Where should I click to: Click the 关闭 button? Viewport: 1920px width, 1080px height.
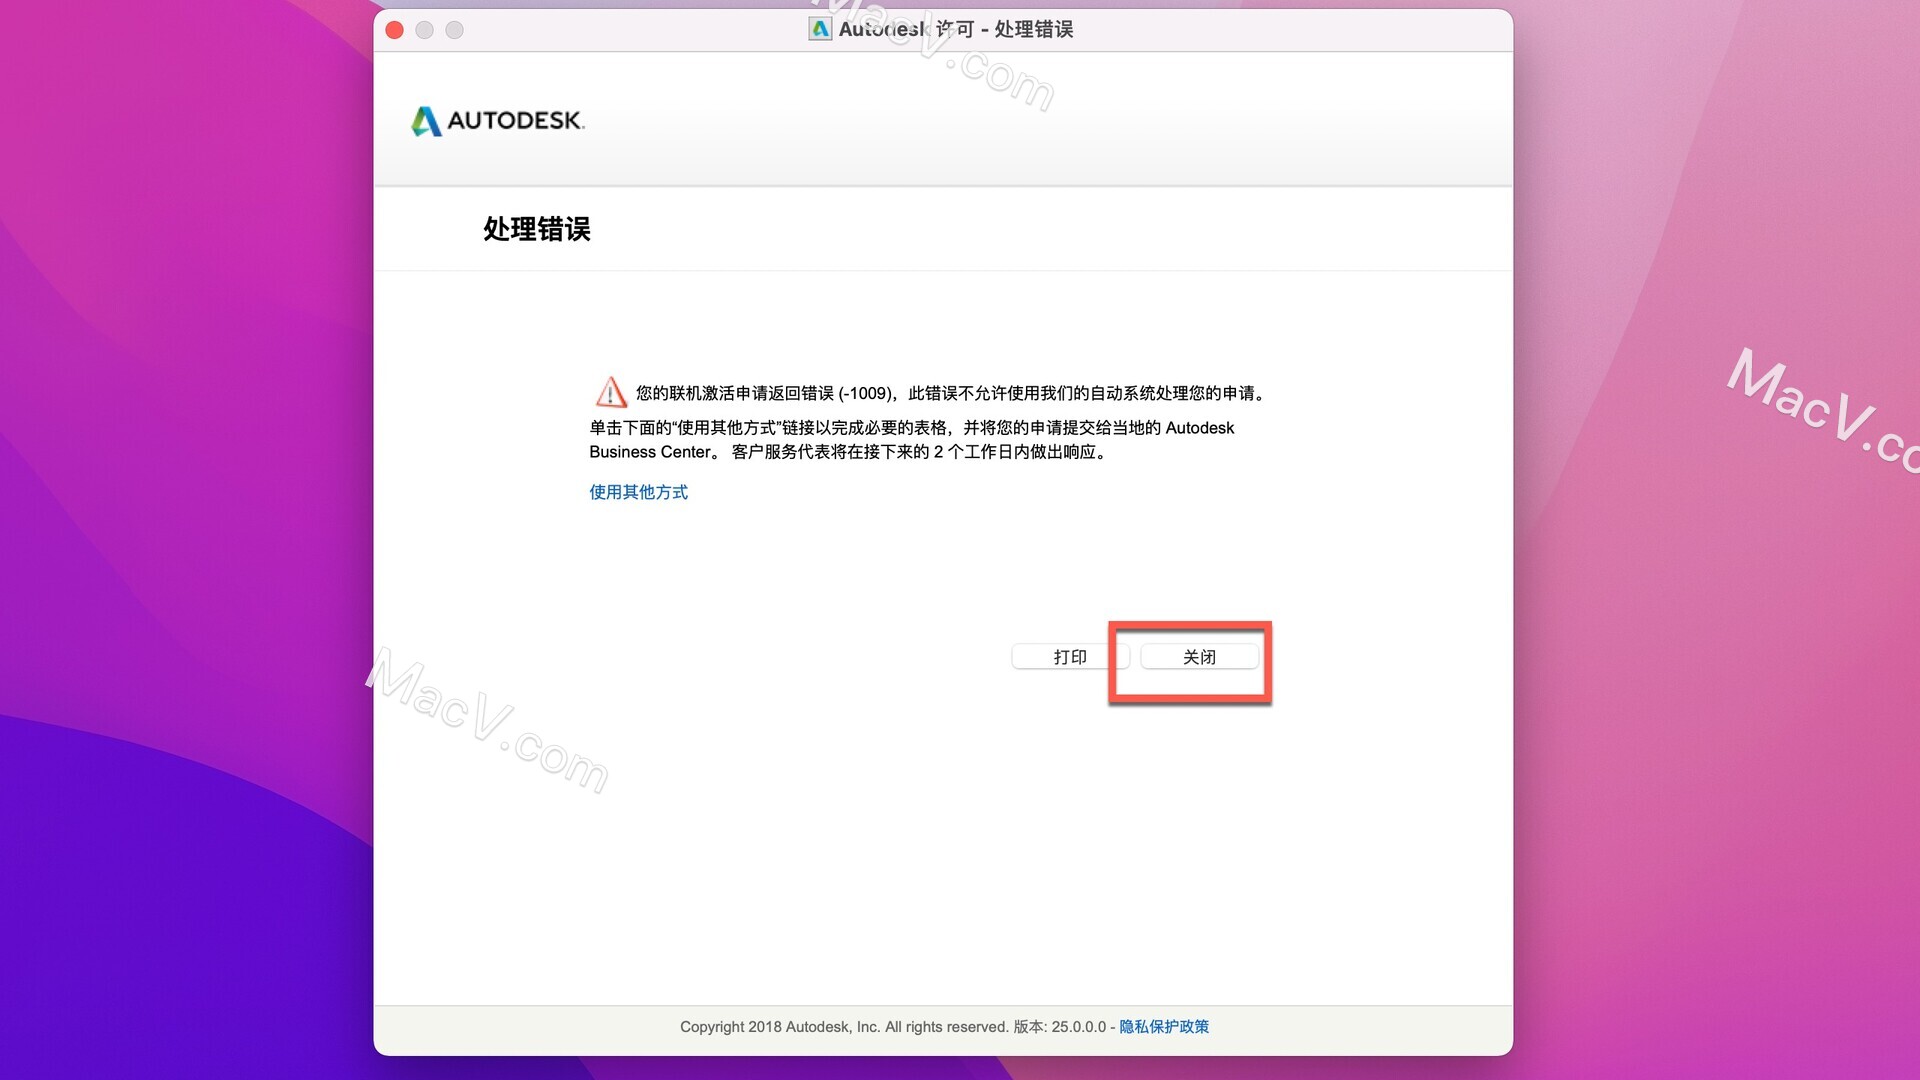tap(1199, 657)
